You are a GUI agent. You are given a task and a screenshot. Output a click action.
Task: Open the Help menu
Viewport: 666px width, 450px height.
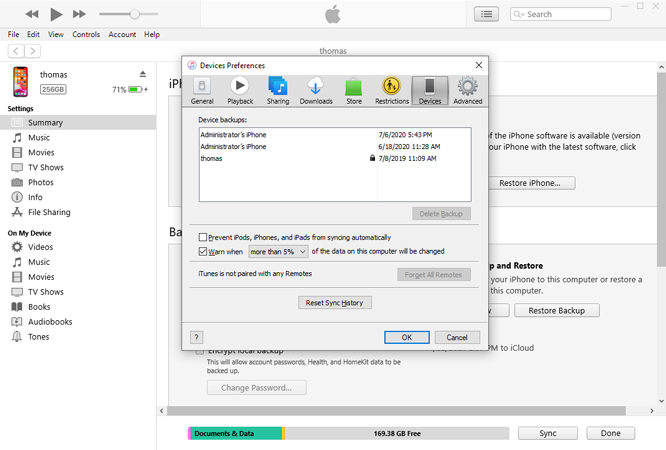(x=152, y=34)
